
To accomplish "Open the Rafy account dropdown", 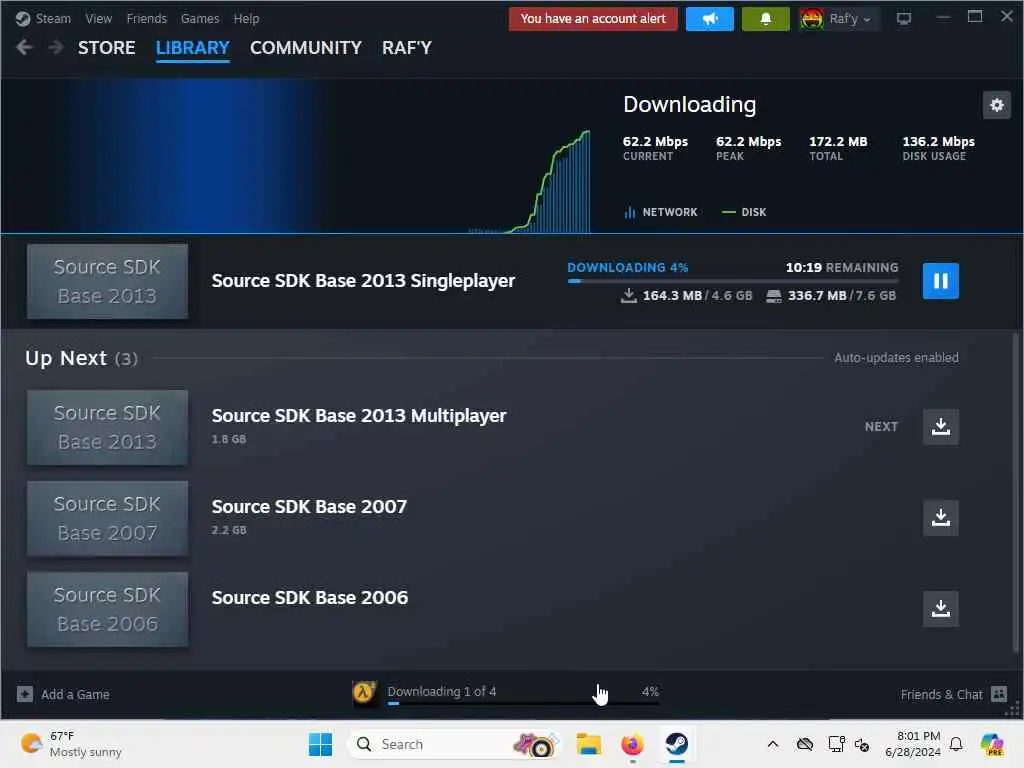I will pyautogui.click(x=838, y=19).
